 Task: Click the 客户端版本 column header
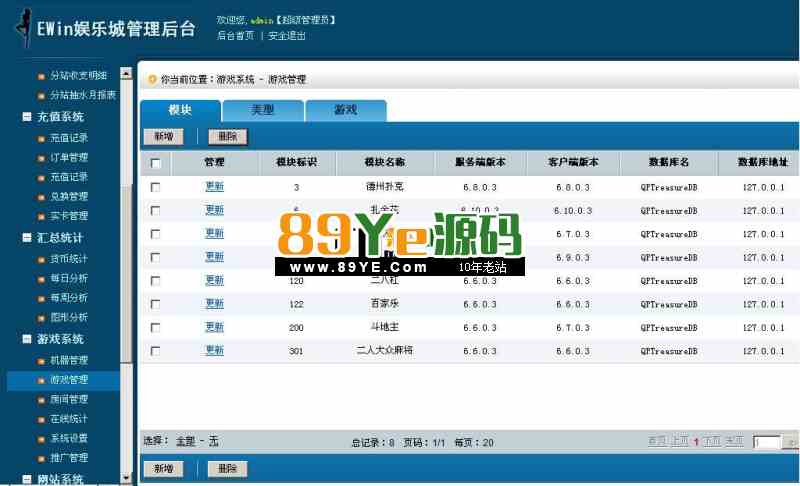click(573, 163)
